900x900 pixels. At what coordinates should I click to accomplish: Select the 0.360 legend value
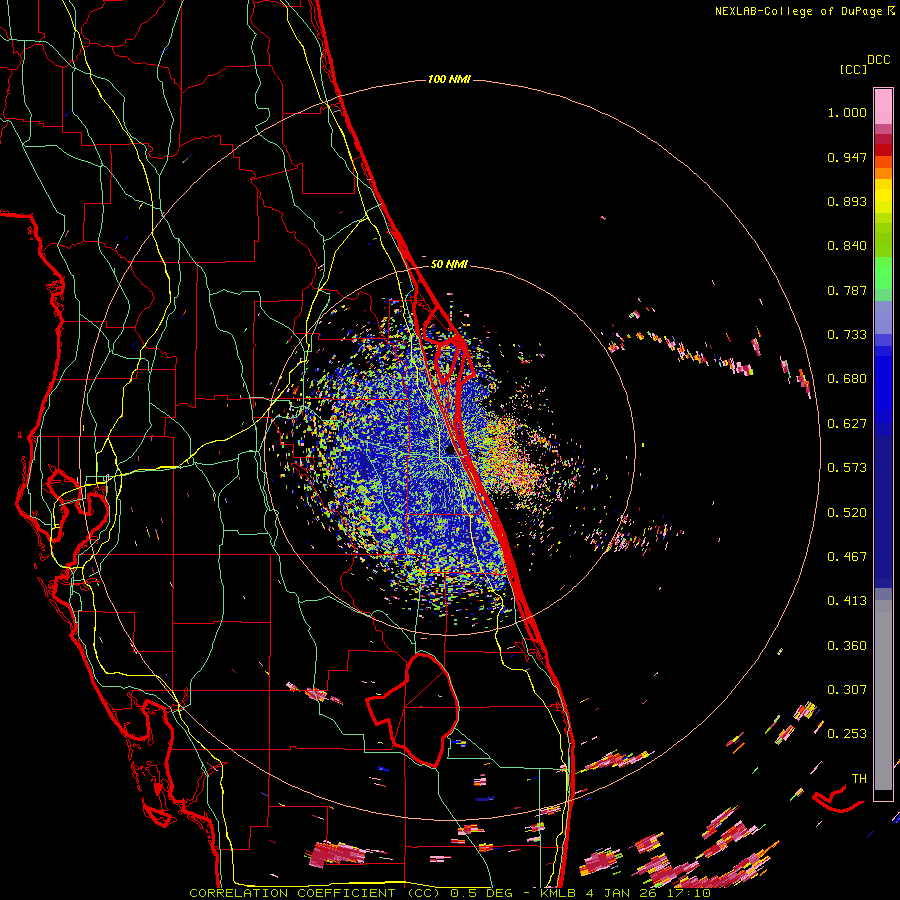(x=847, y=646)
